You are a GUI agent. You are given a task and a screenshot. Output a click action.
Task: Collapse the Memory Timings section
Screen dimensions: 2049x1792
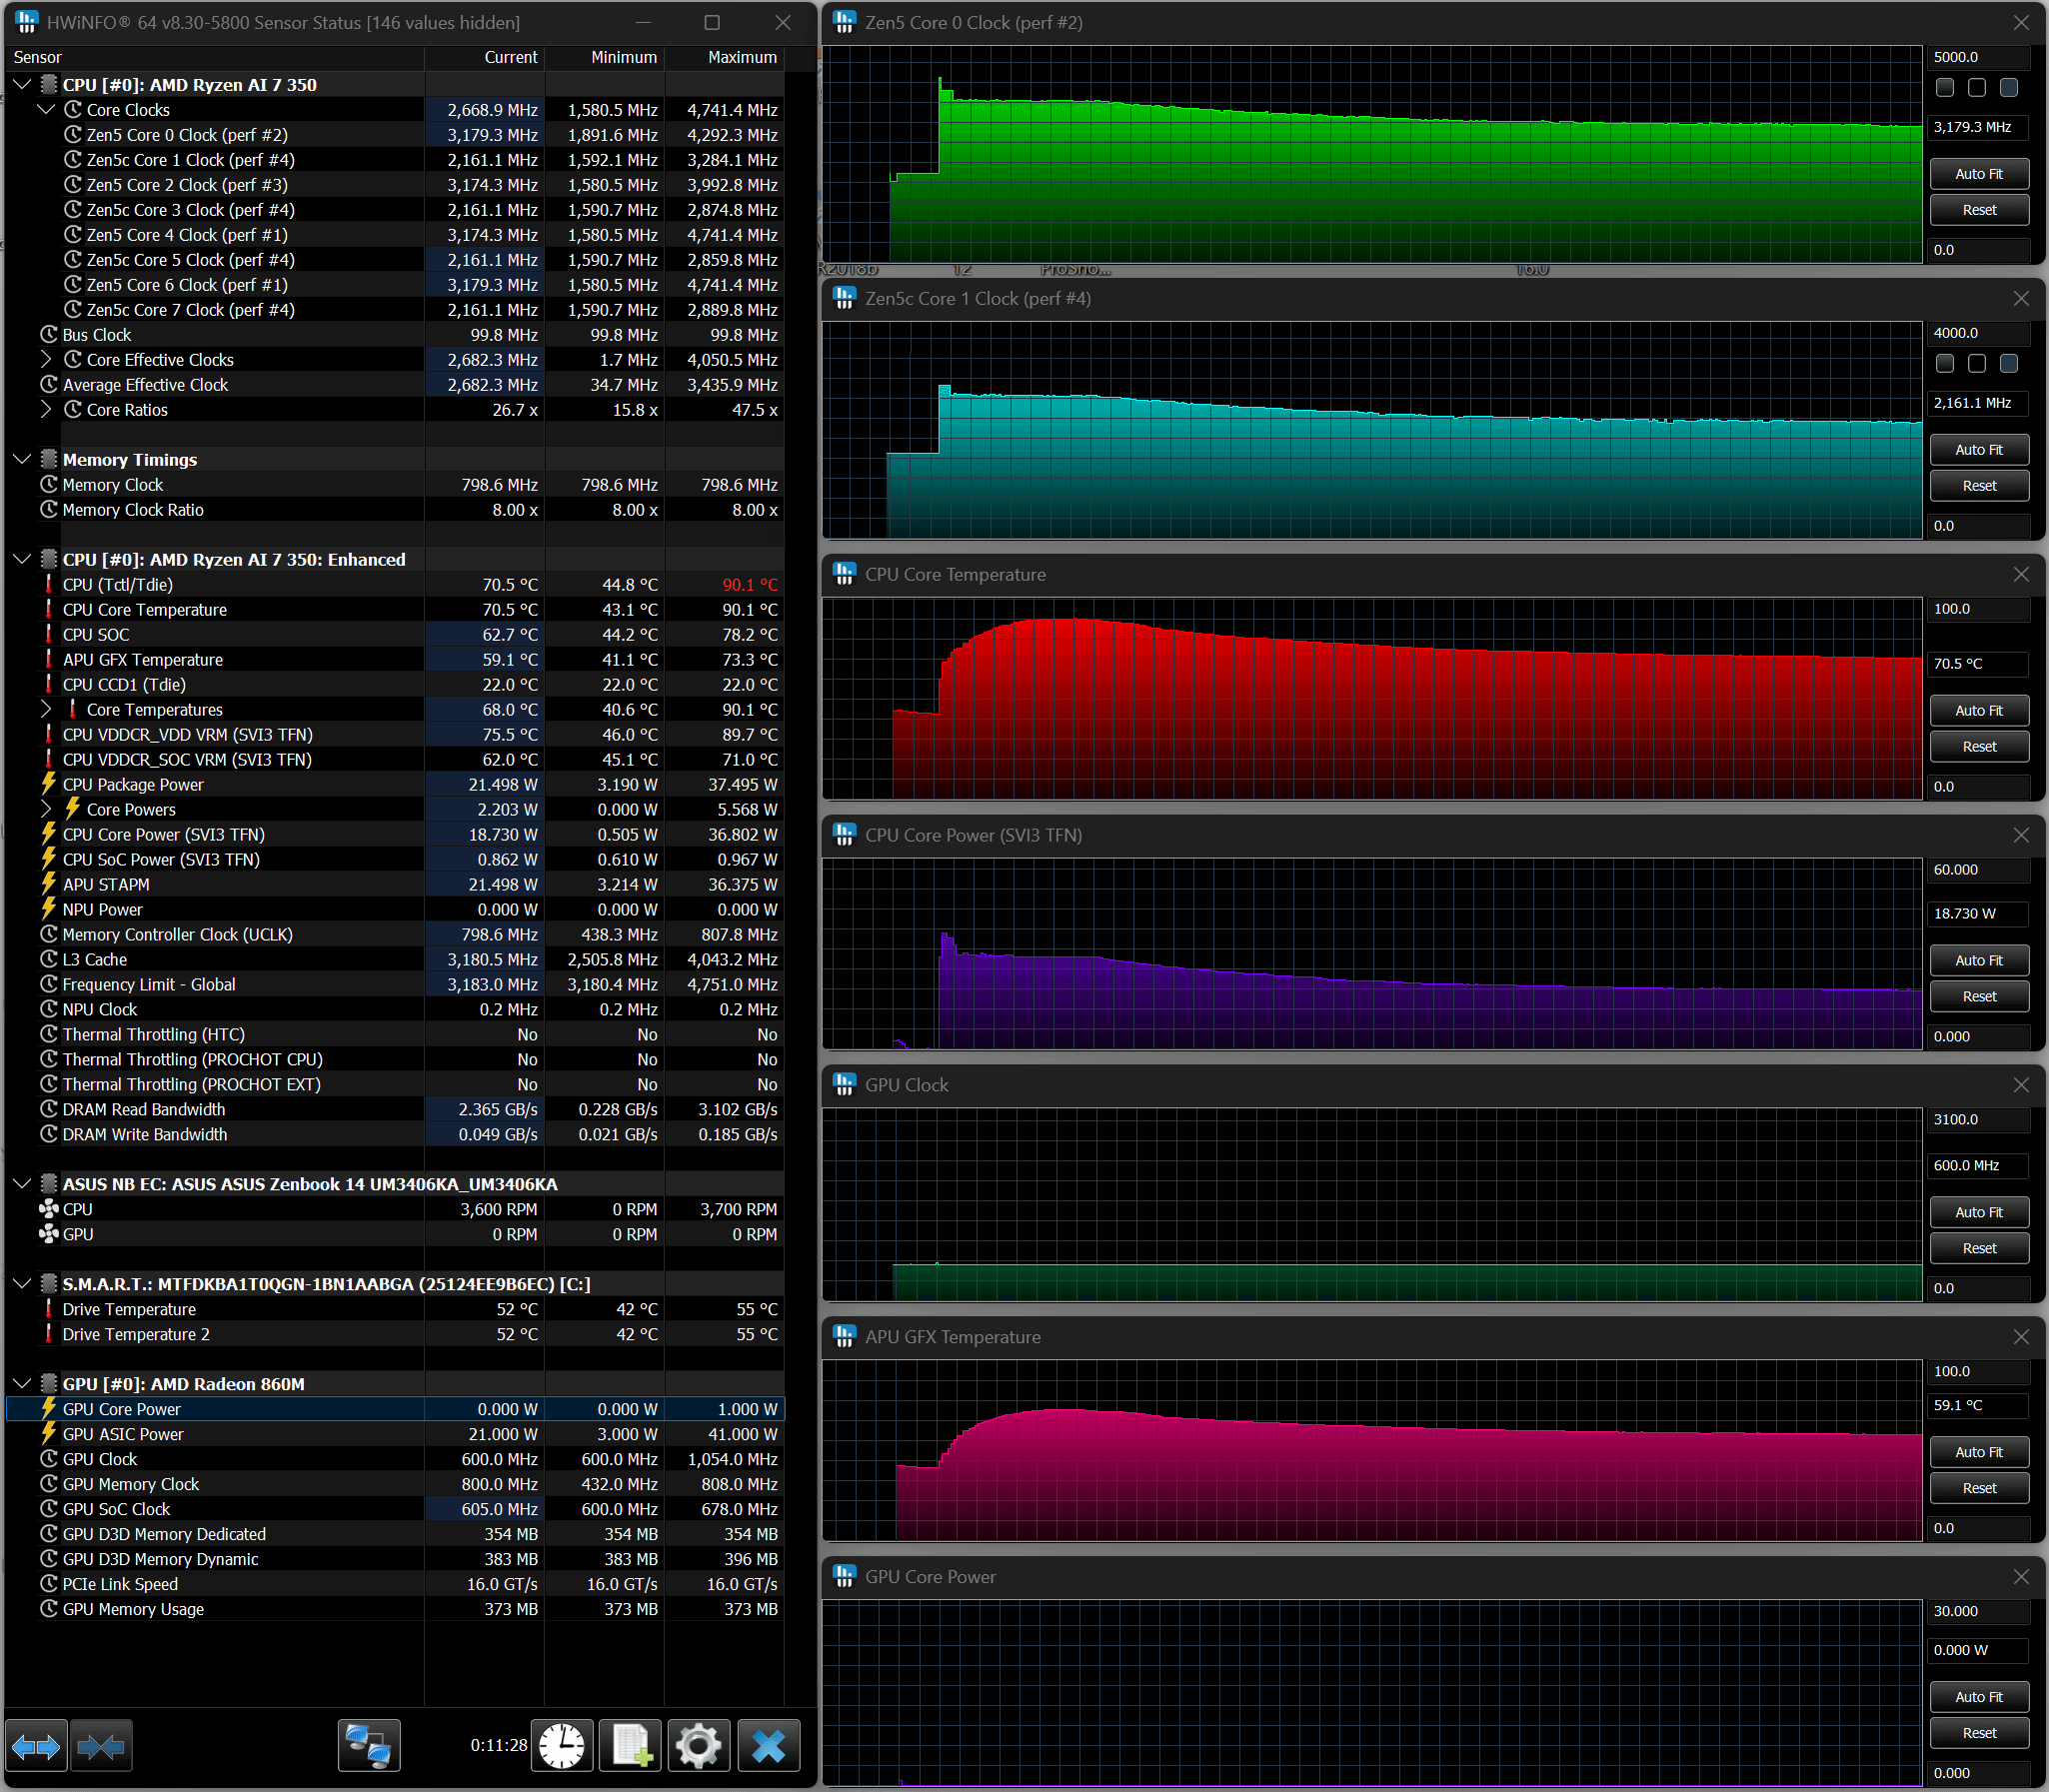click(x=22, y=459)
